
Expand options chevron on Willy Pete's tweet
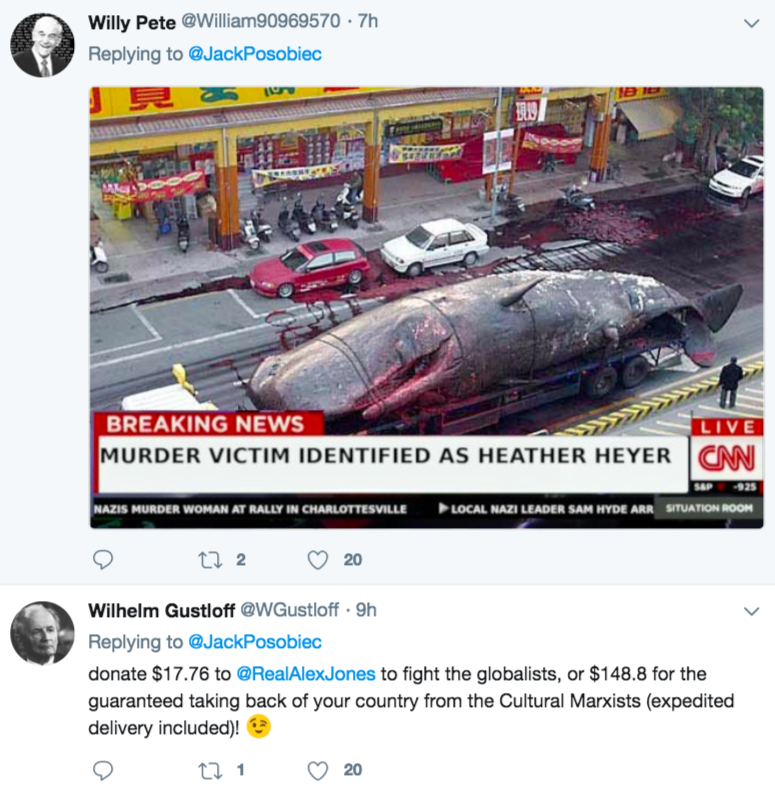click(751, 23)
